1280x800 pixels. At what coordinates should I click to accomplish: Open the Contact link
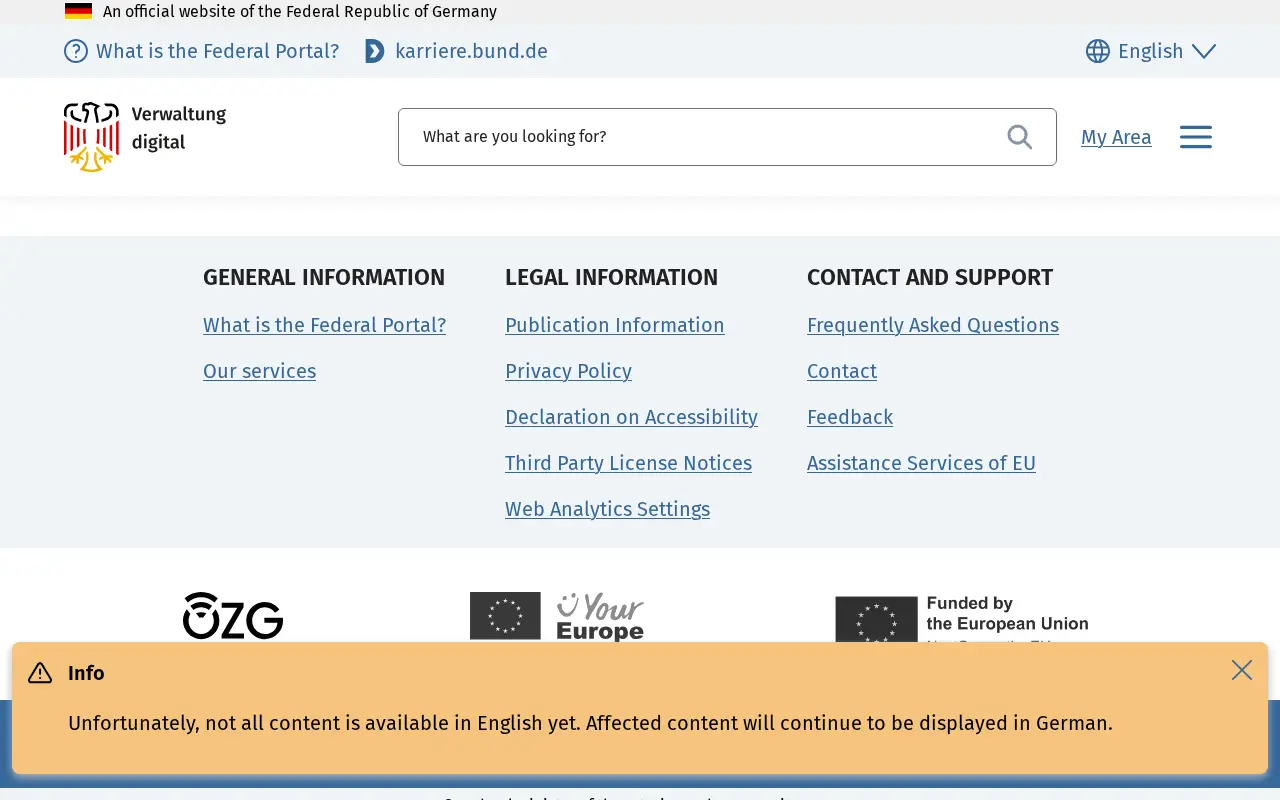pyautogui.click(x=842, y=371)
